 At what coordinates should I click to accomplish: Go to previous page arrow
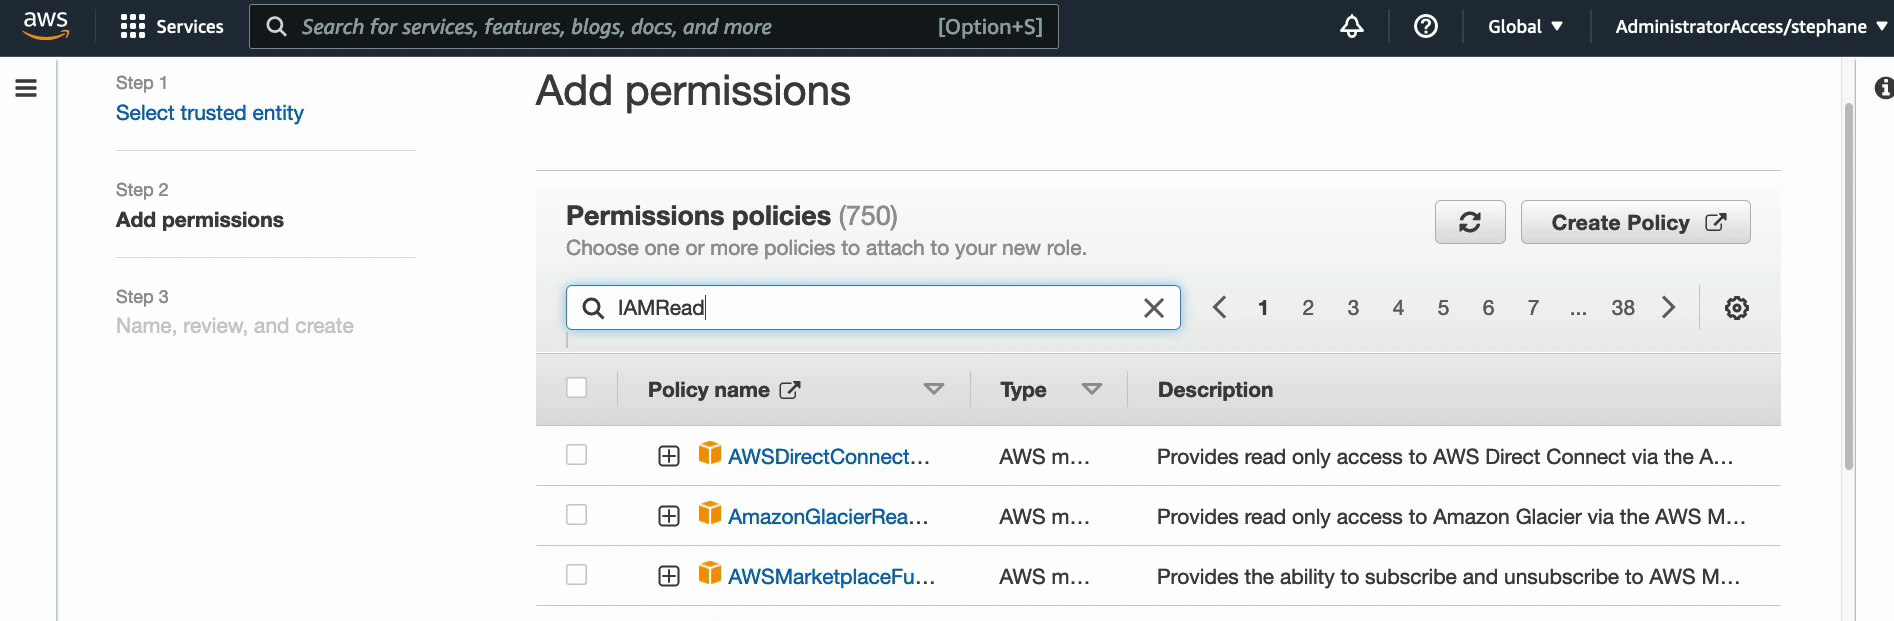click(1219, 308)
